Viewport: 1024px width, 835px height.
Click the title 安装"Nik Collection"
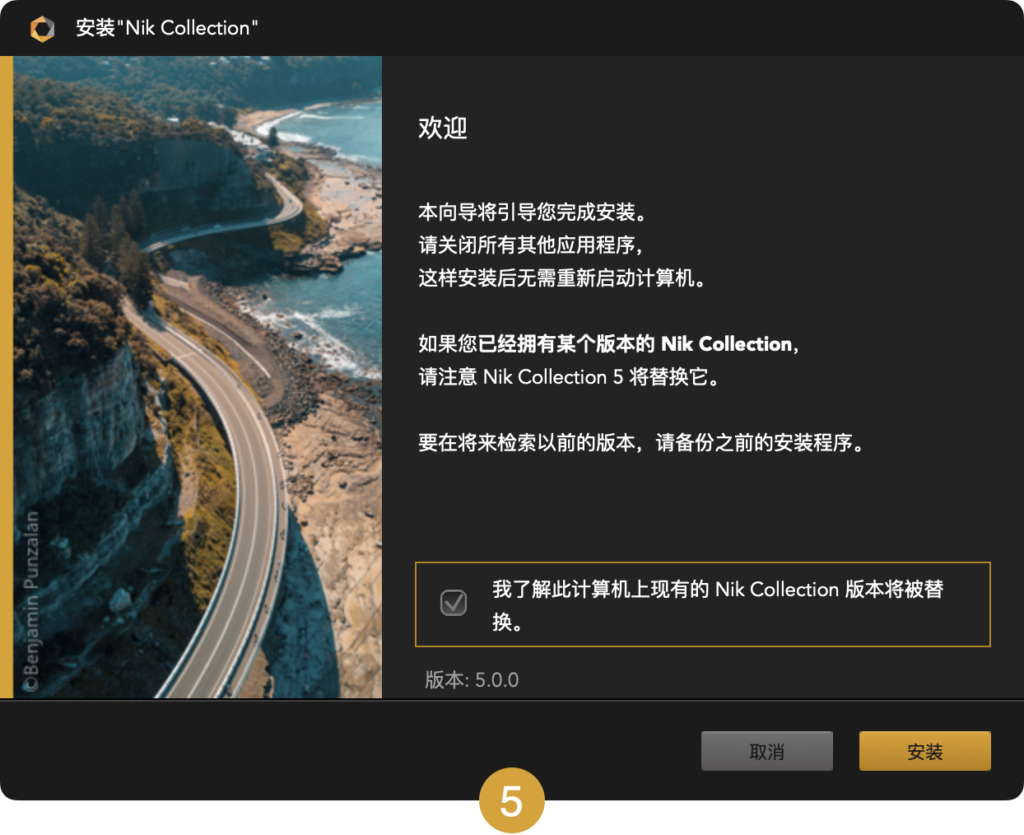tap(167, 28)
